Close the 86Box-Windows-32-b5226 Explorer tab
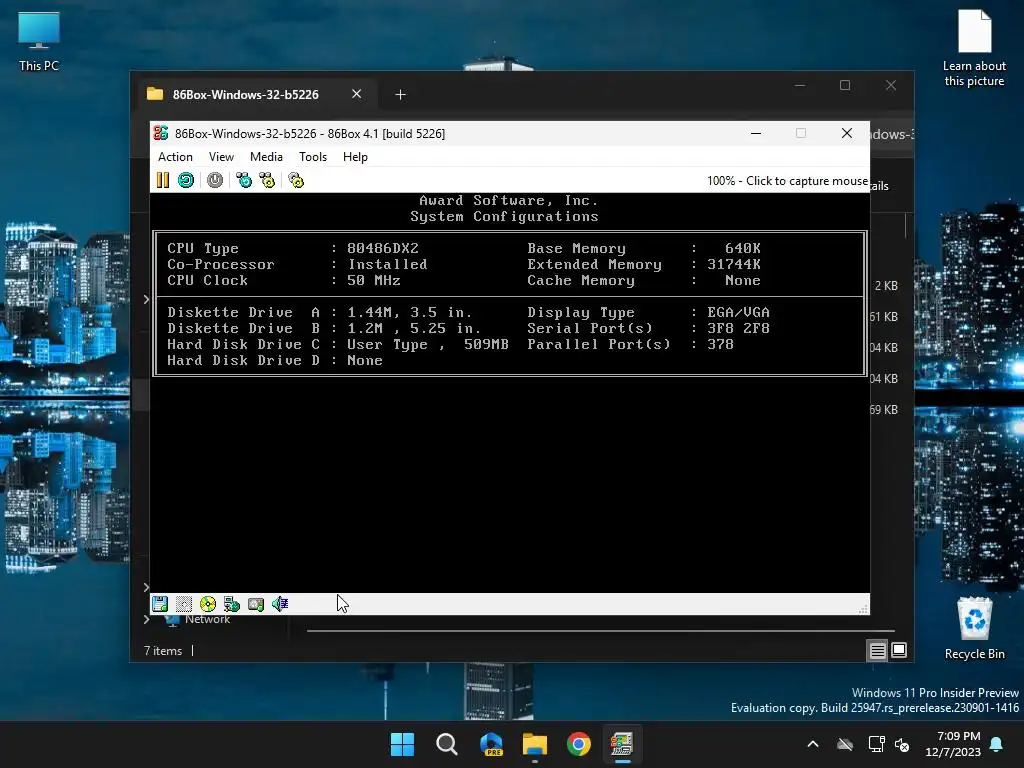The width and height of the screenshot is (1024, 768). 357,94
